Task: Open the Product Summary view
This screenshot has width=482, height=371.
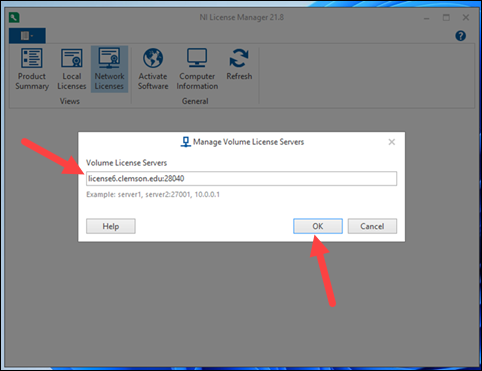Action: coord(32,69)
